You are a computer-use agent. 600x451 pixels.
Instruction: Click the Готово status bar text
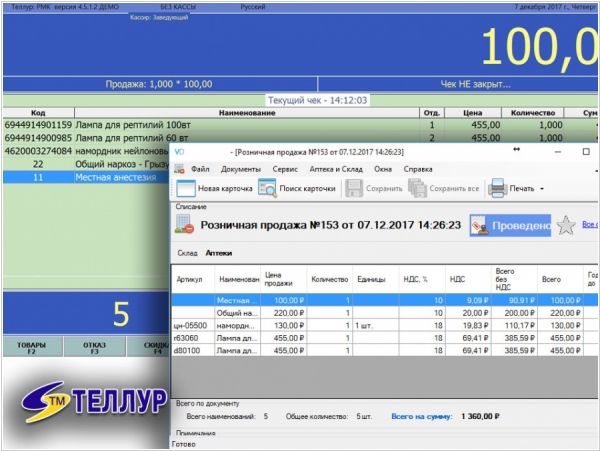[184, 444]
